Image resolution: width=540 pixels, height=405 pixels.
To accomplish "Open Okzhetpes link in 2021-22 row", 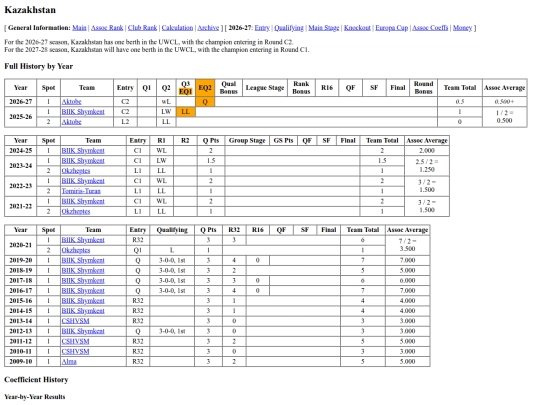I will pos(76,211).
